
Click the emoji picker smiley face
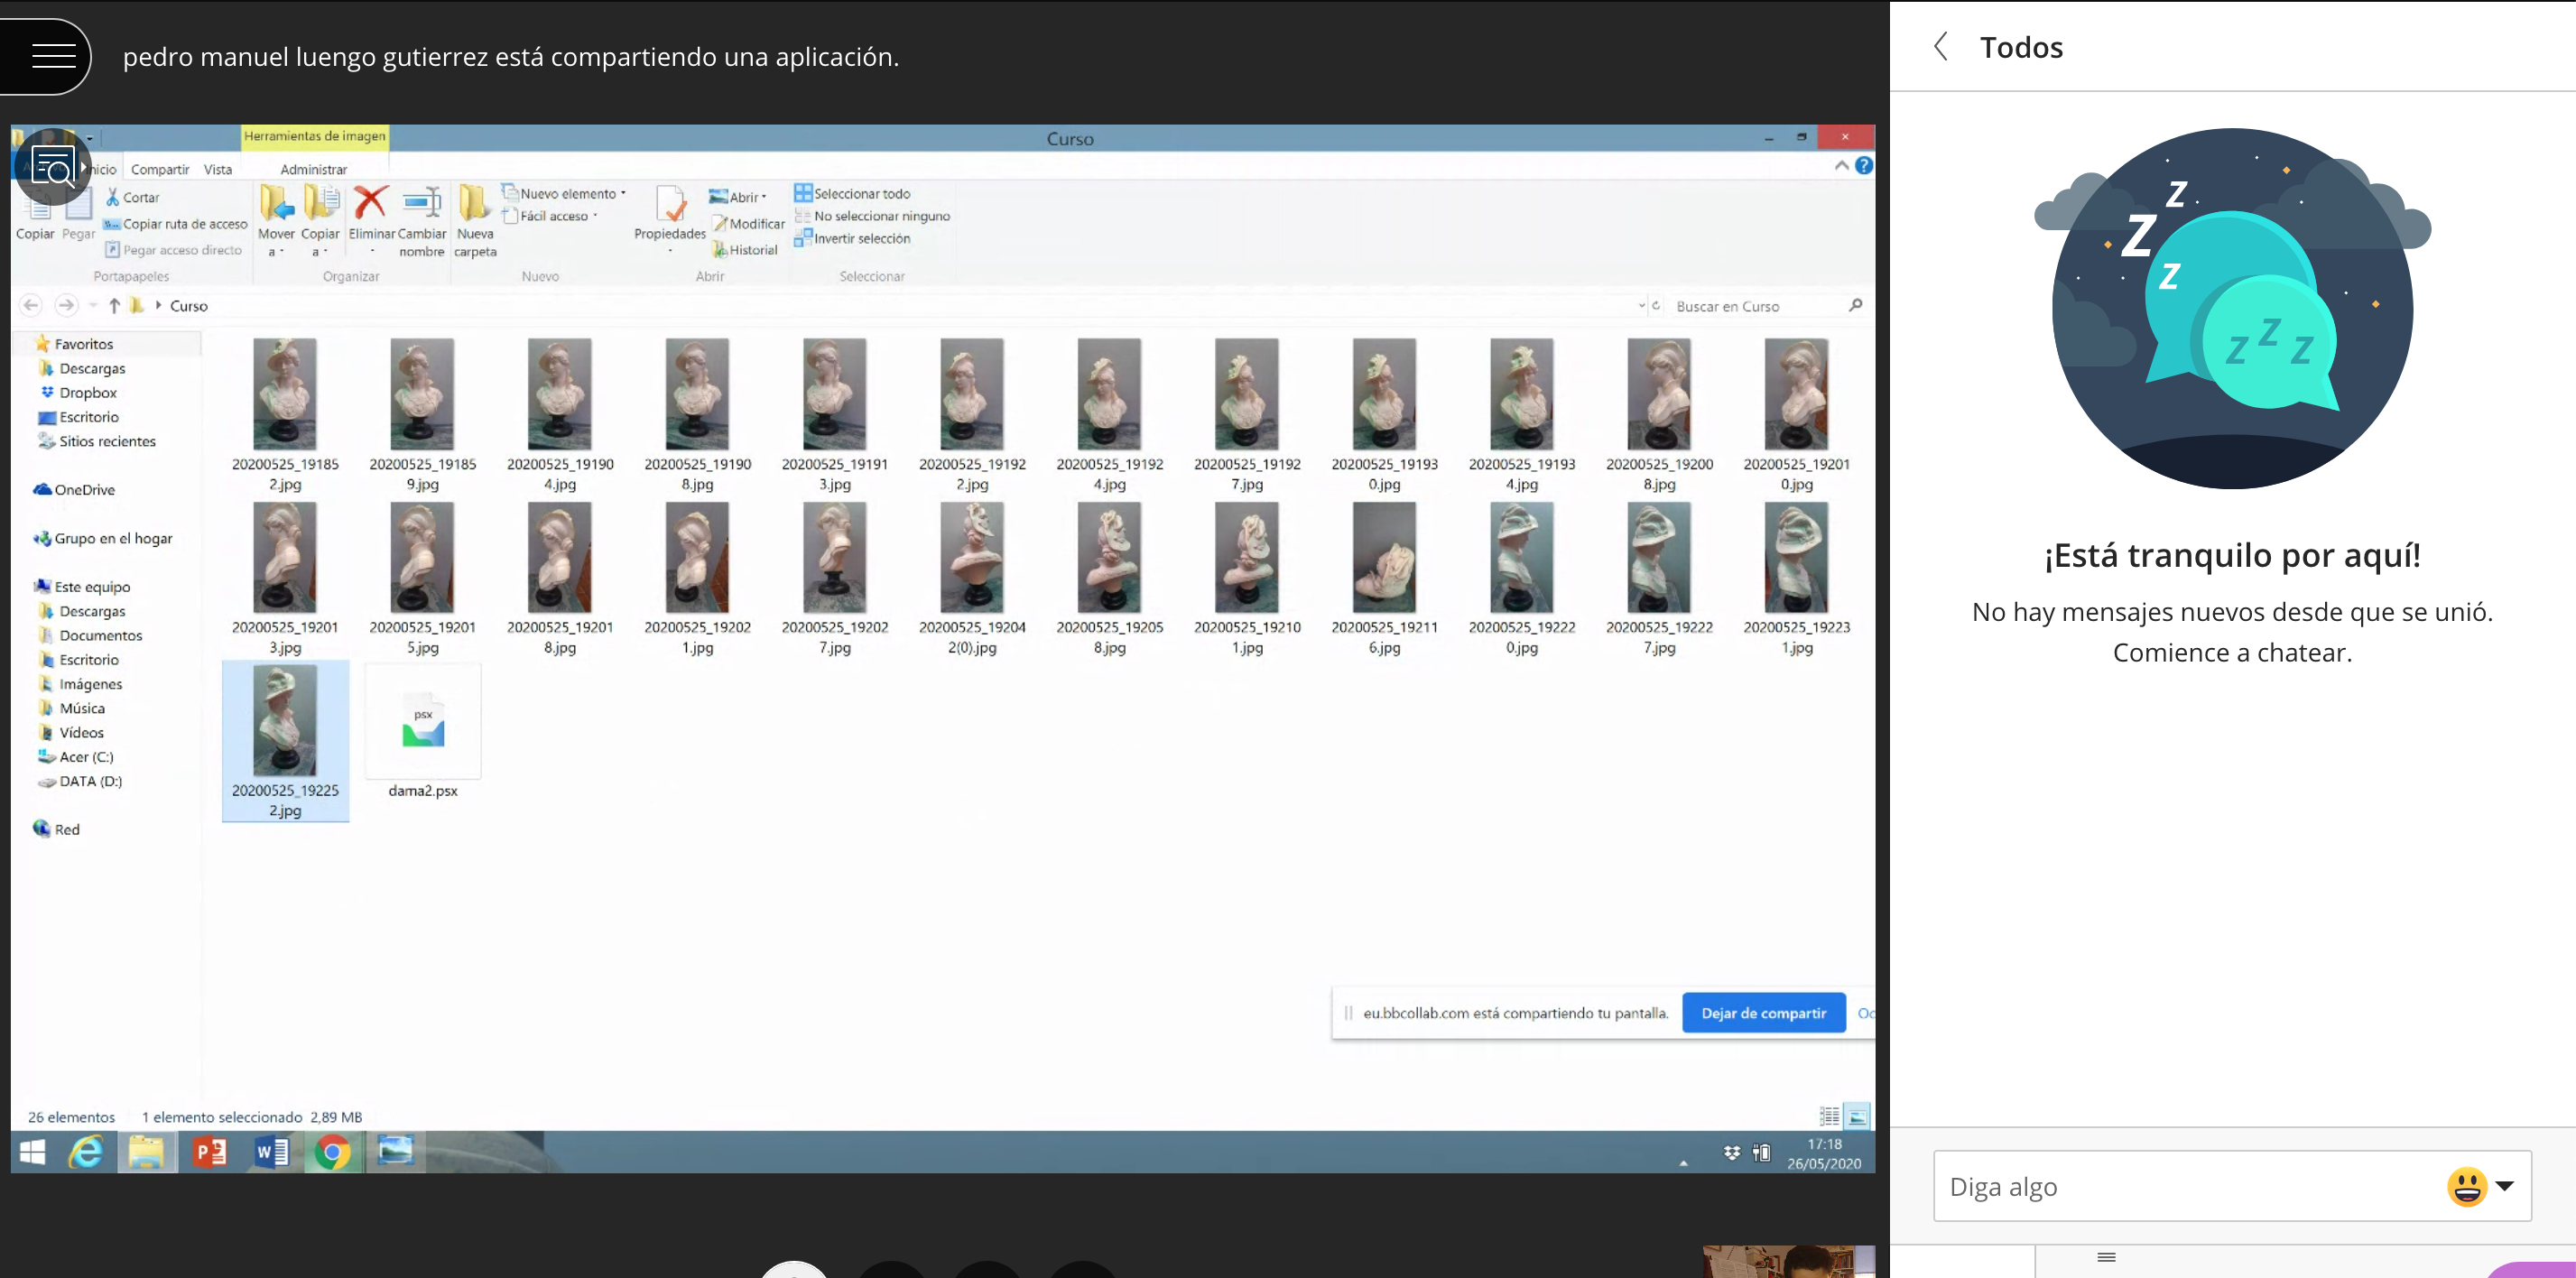click(2466, 1187)
